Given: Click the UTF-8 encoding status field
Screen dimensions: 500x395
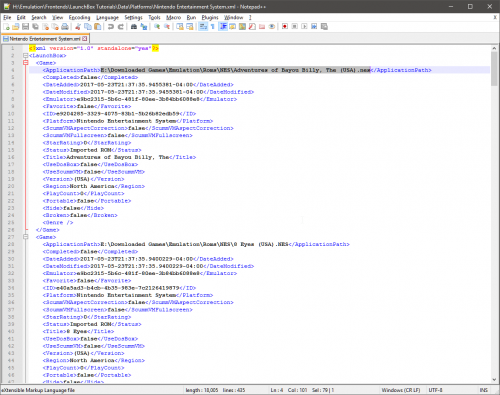Looking at the screenshot, I should click(x=435, y=390).
